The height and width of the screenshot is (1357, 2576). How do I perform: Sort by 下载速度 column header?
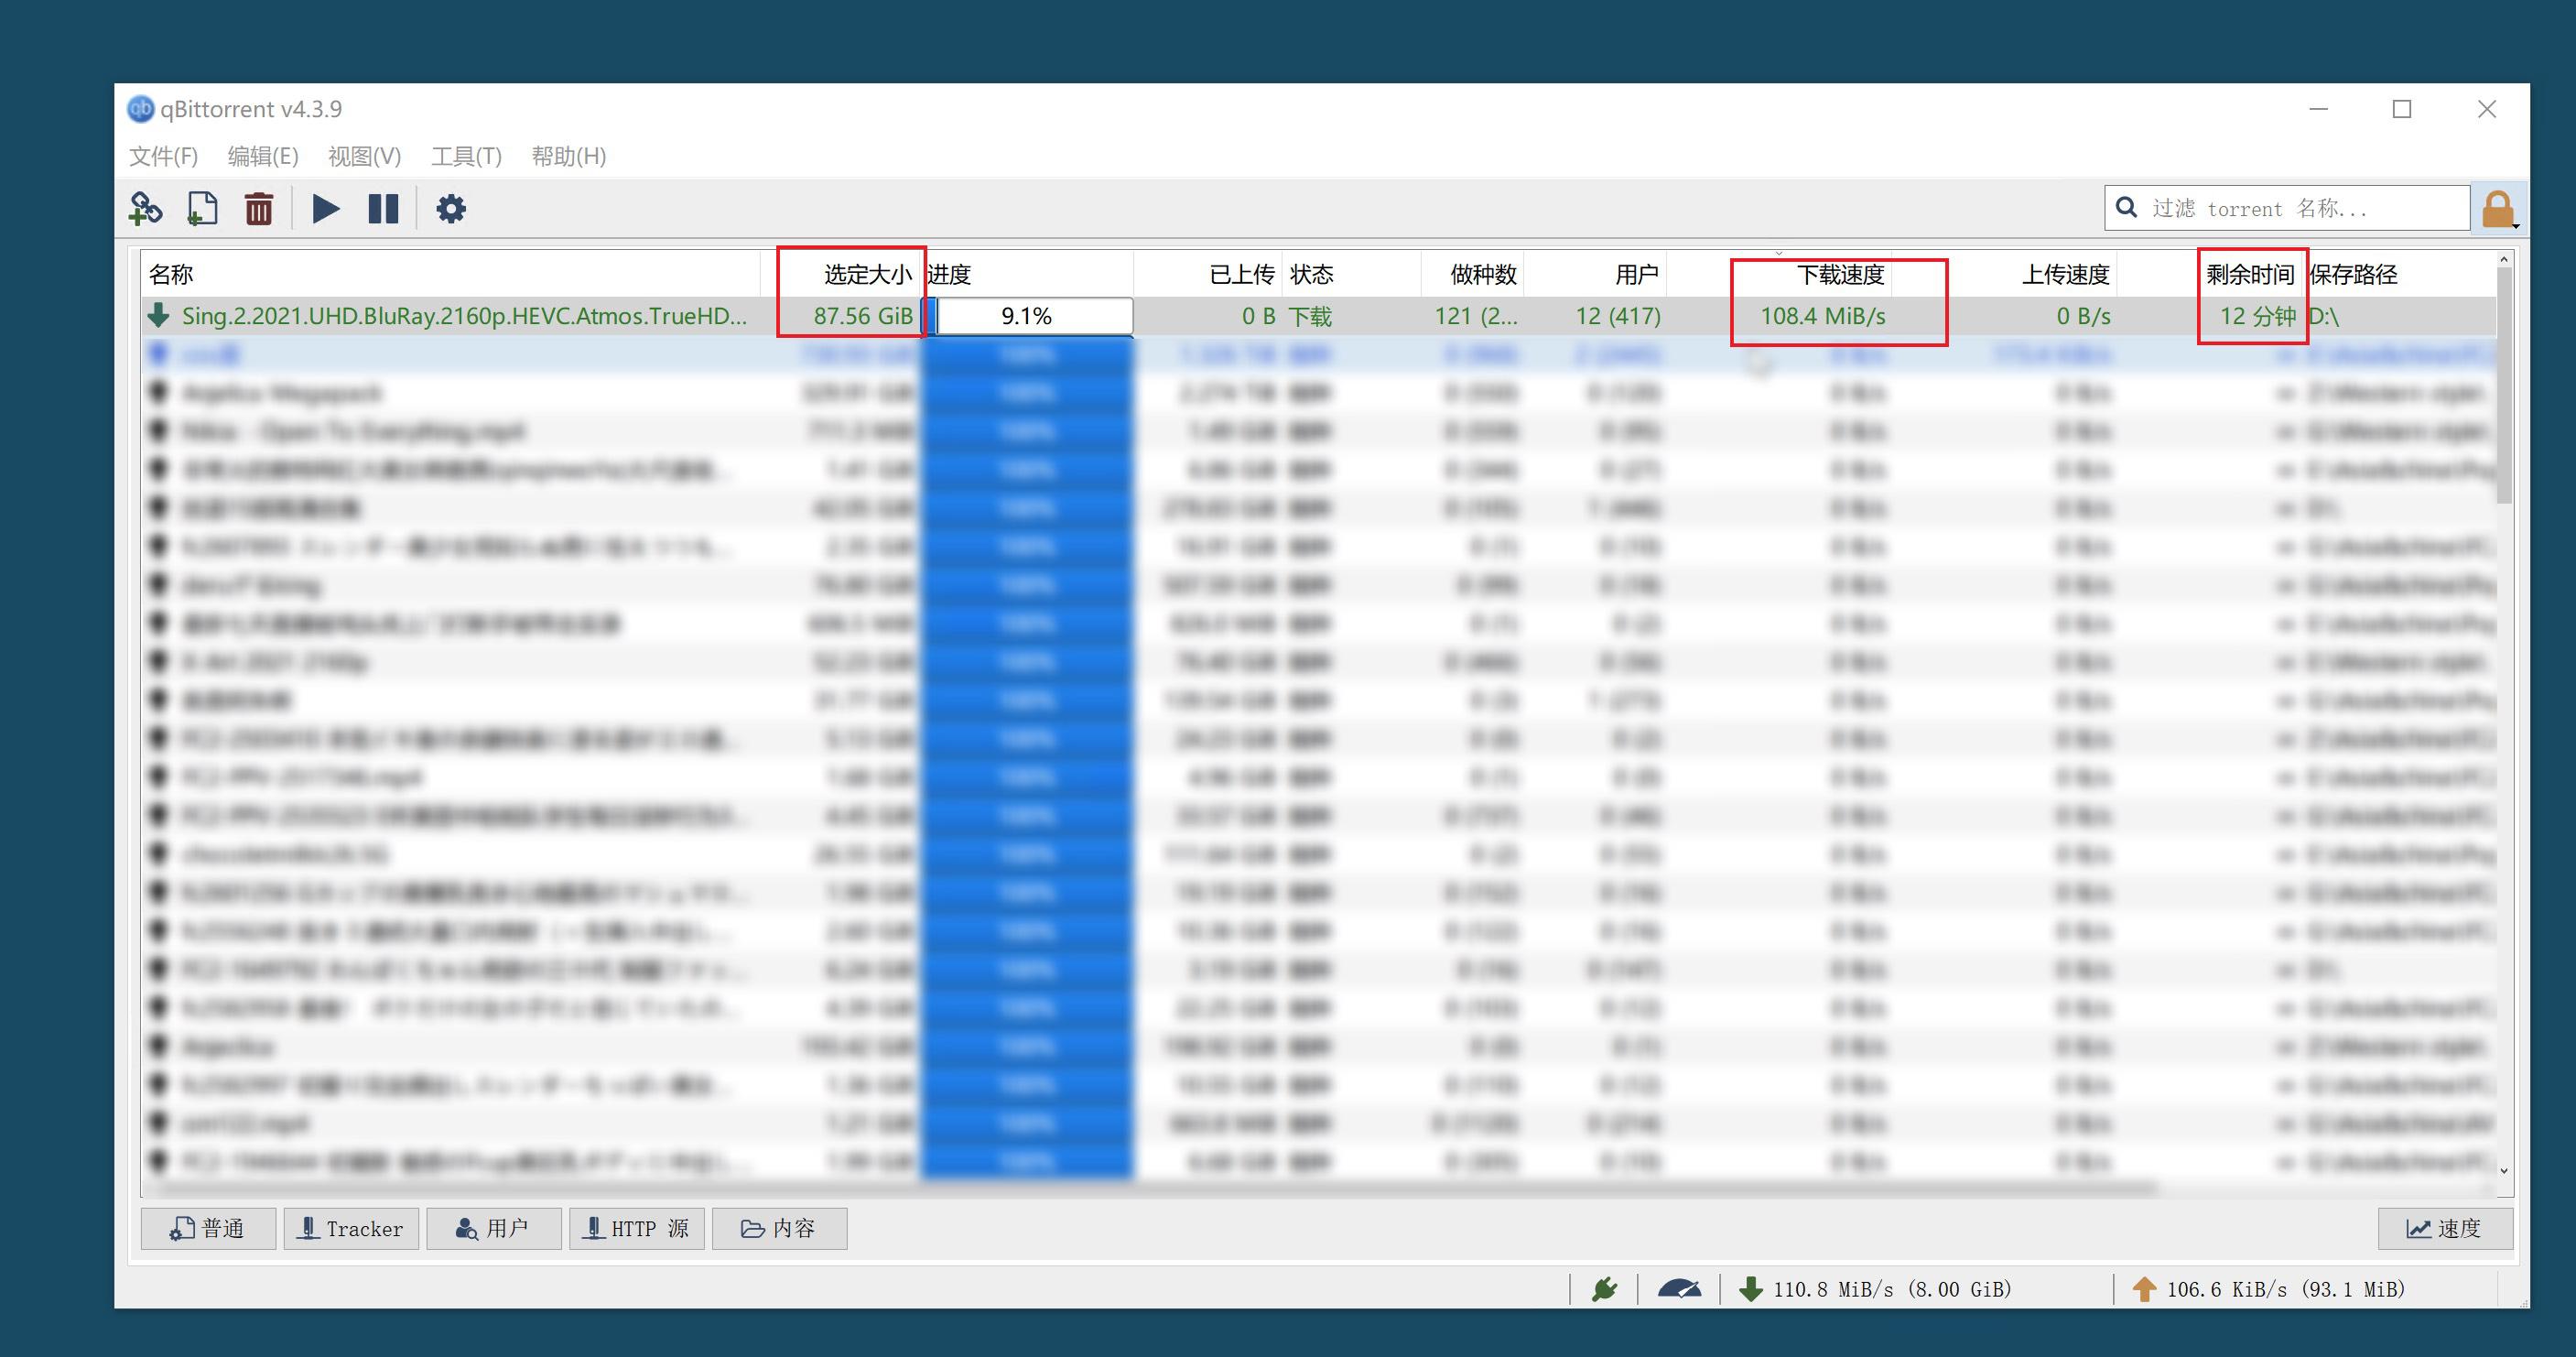tap(1839, 274)
